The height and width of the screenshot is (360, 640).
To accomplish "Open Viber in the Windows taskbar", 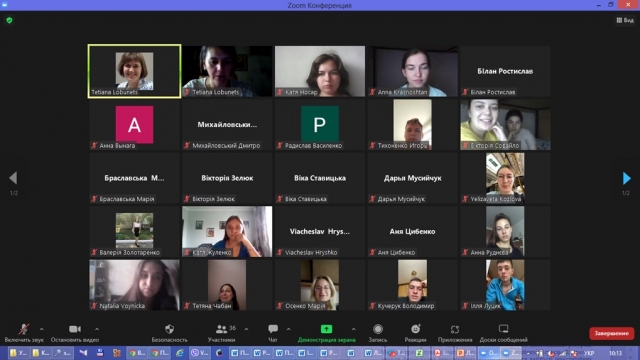I will click(x=199, y=353).
